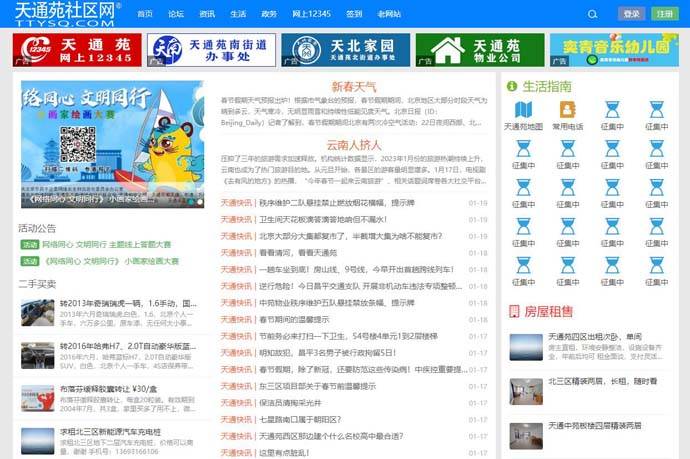Open news about 房山线、9号线 跨线列车

point(356,269)
